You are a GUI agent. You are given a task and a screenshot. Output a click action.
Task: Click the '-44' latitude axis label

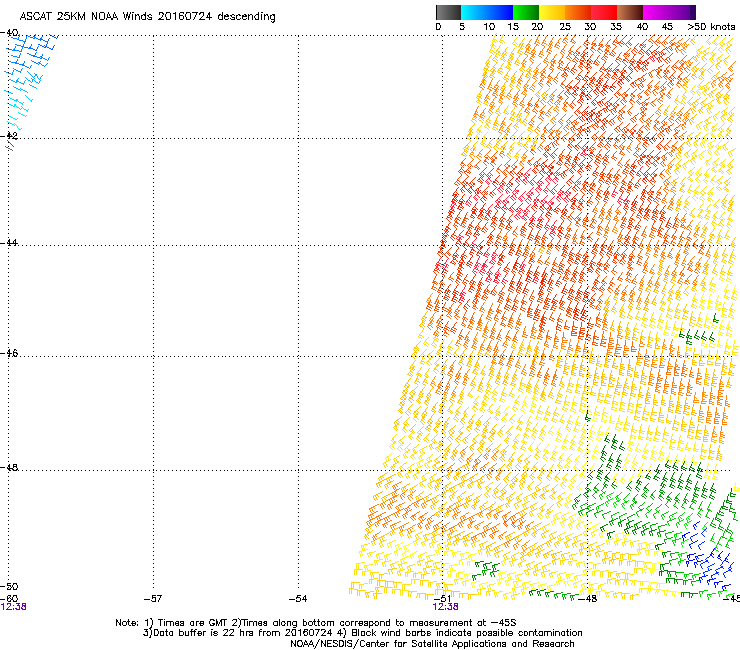point(9,243)
